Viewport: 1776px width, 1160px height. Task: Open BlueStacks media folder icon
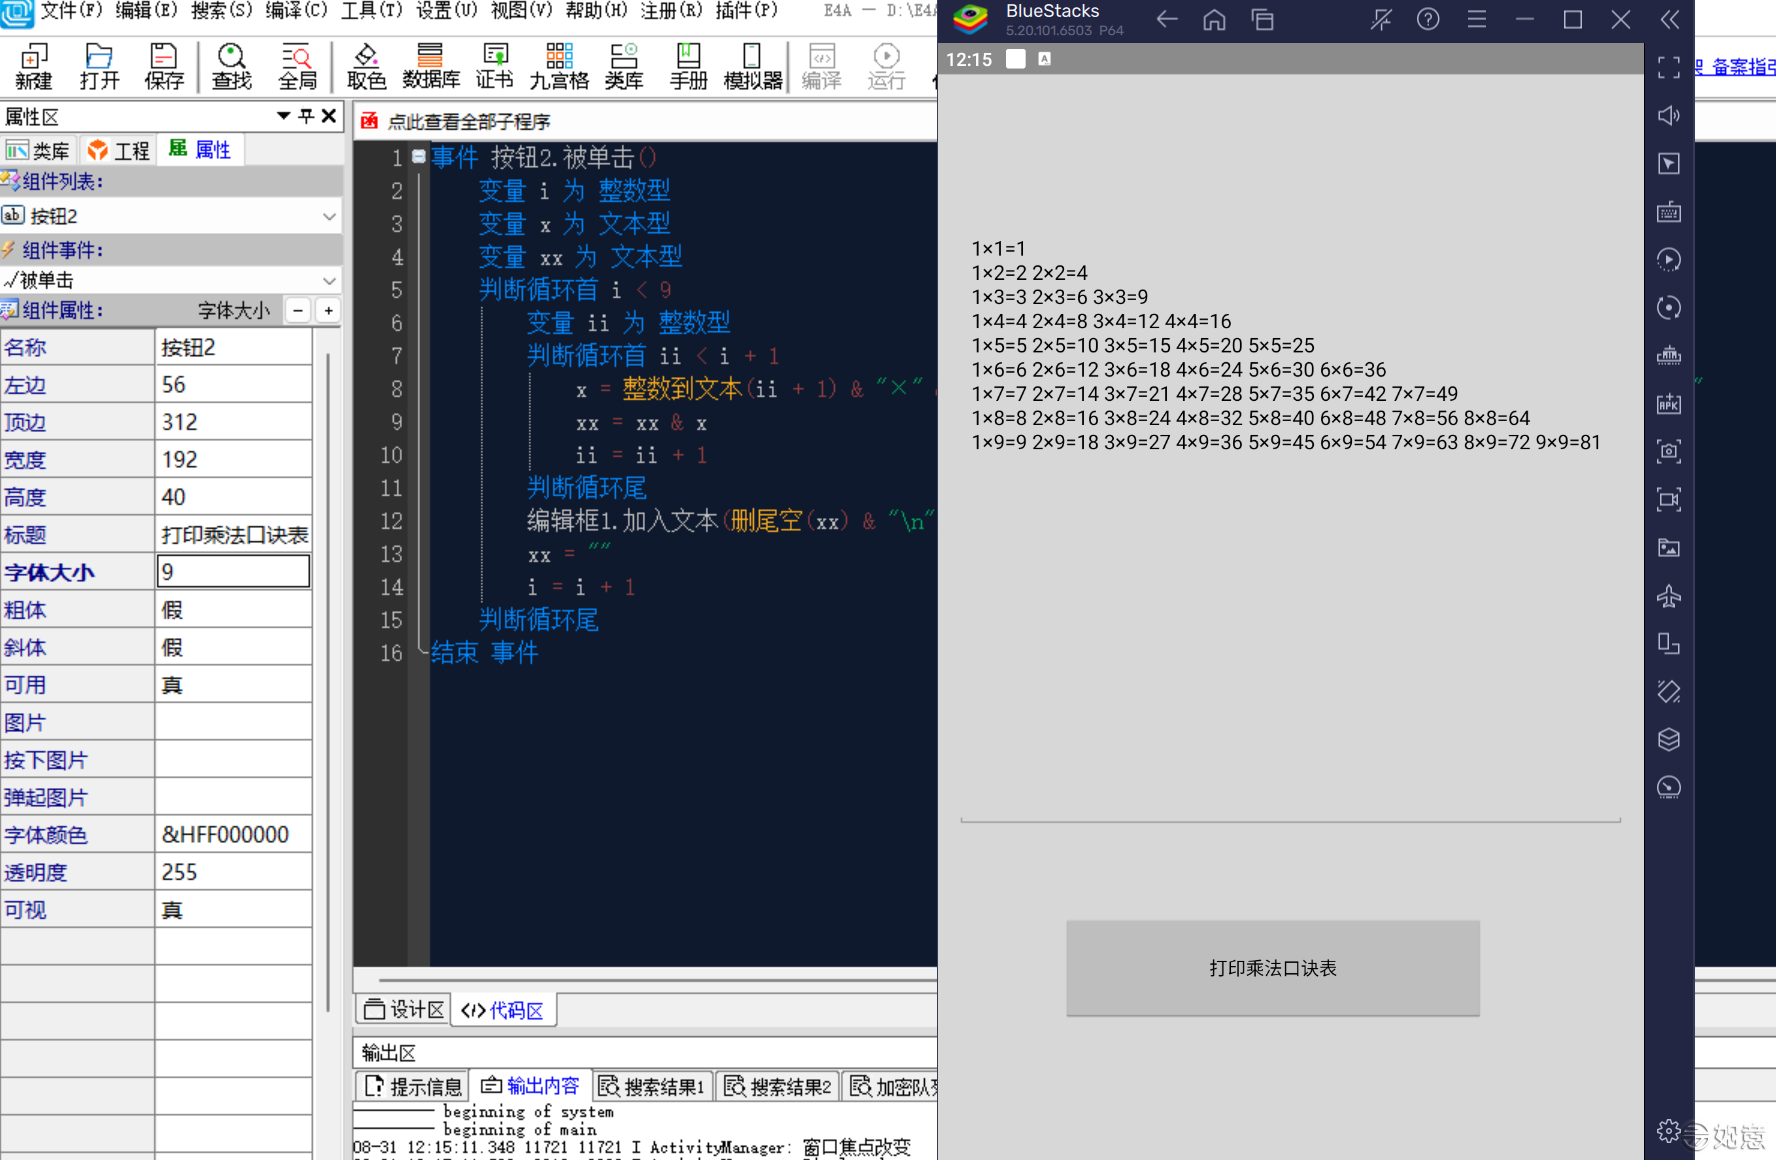pos(1669,547)
